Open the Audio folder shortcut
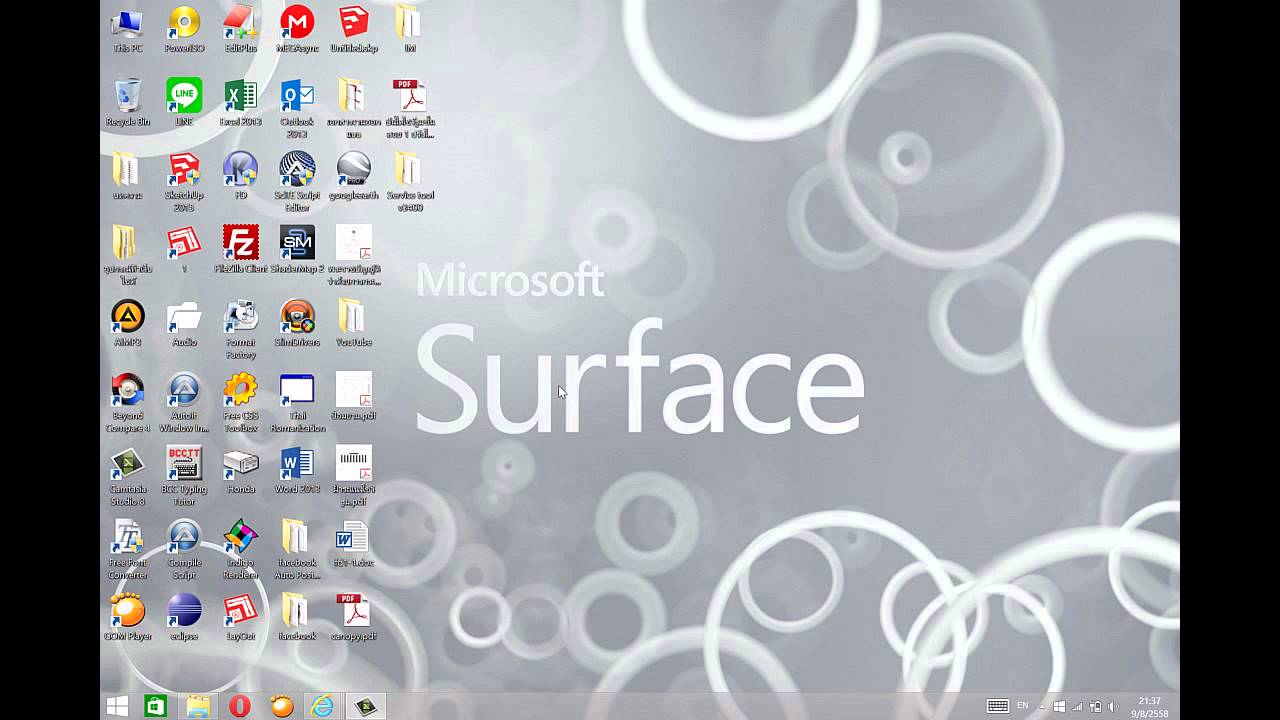This screenshot has width=1280, height=720. [x=184, y=322]
